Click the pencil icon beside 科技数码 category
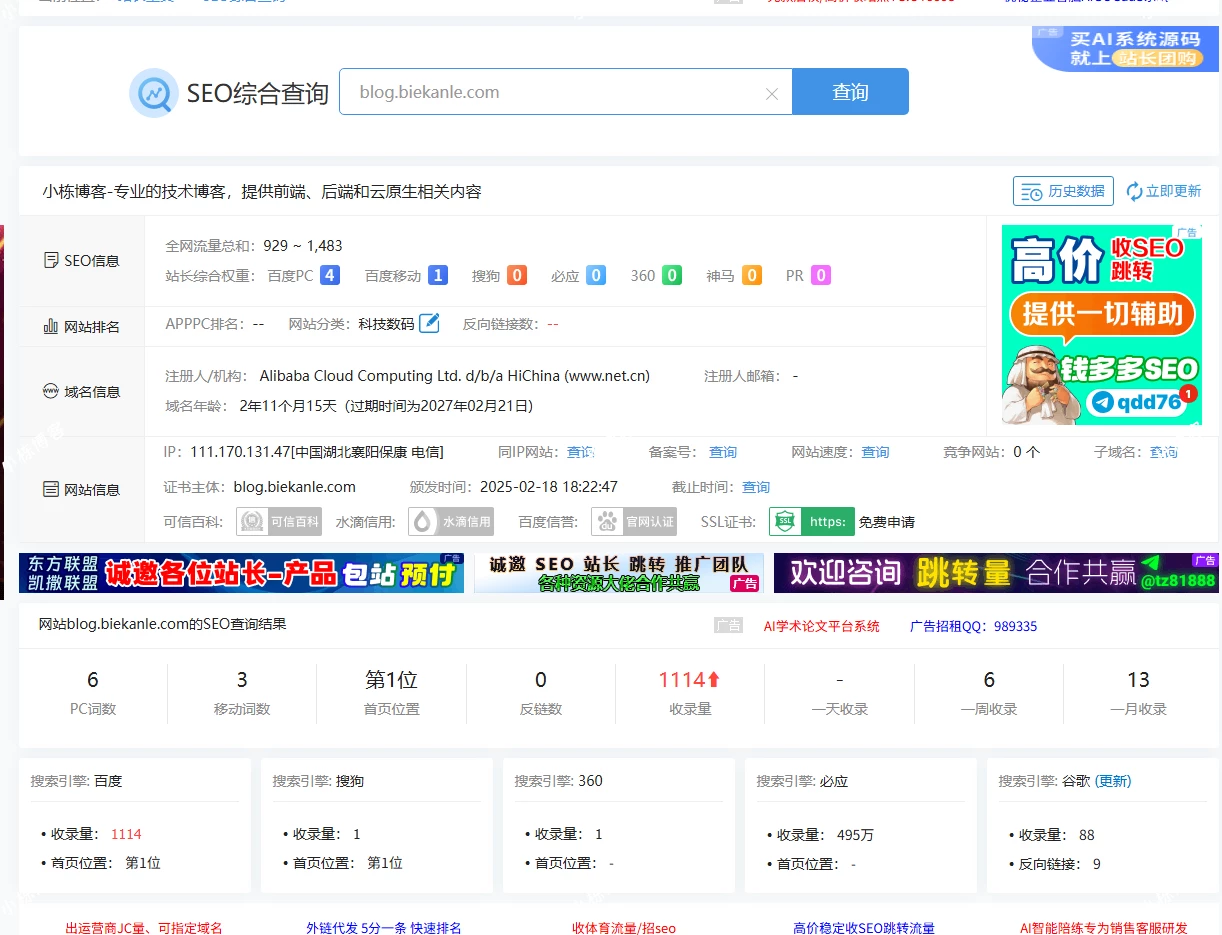This screenshot has width=1222, height=935. 429,323
